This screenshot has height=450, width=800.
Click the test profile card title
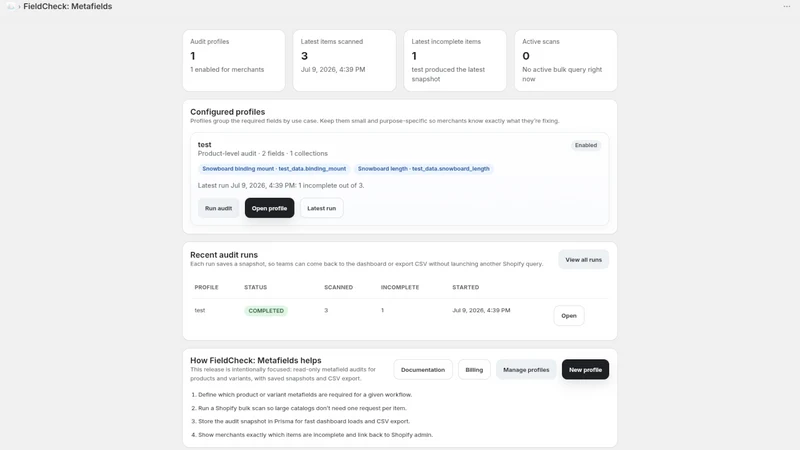coord(205,145)
